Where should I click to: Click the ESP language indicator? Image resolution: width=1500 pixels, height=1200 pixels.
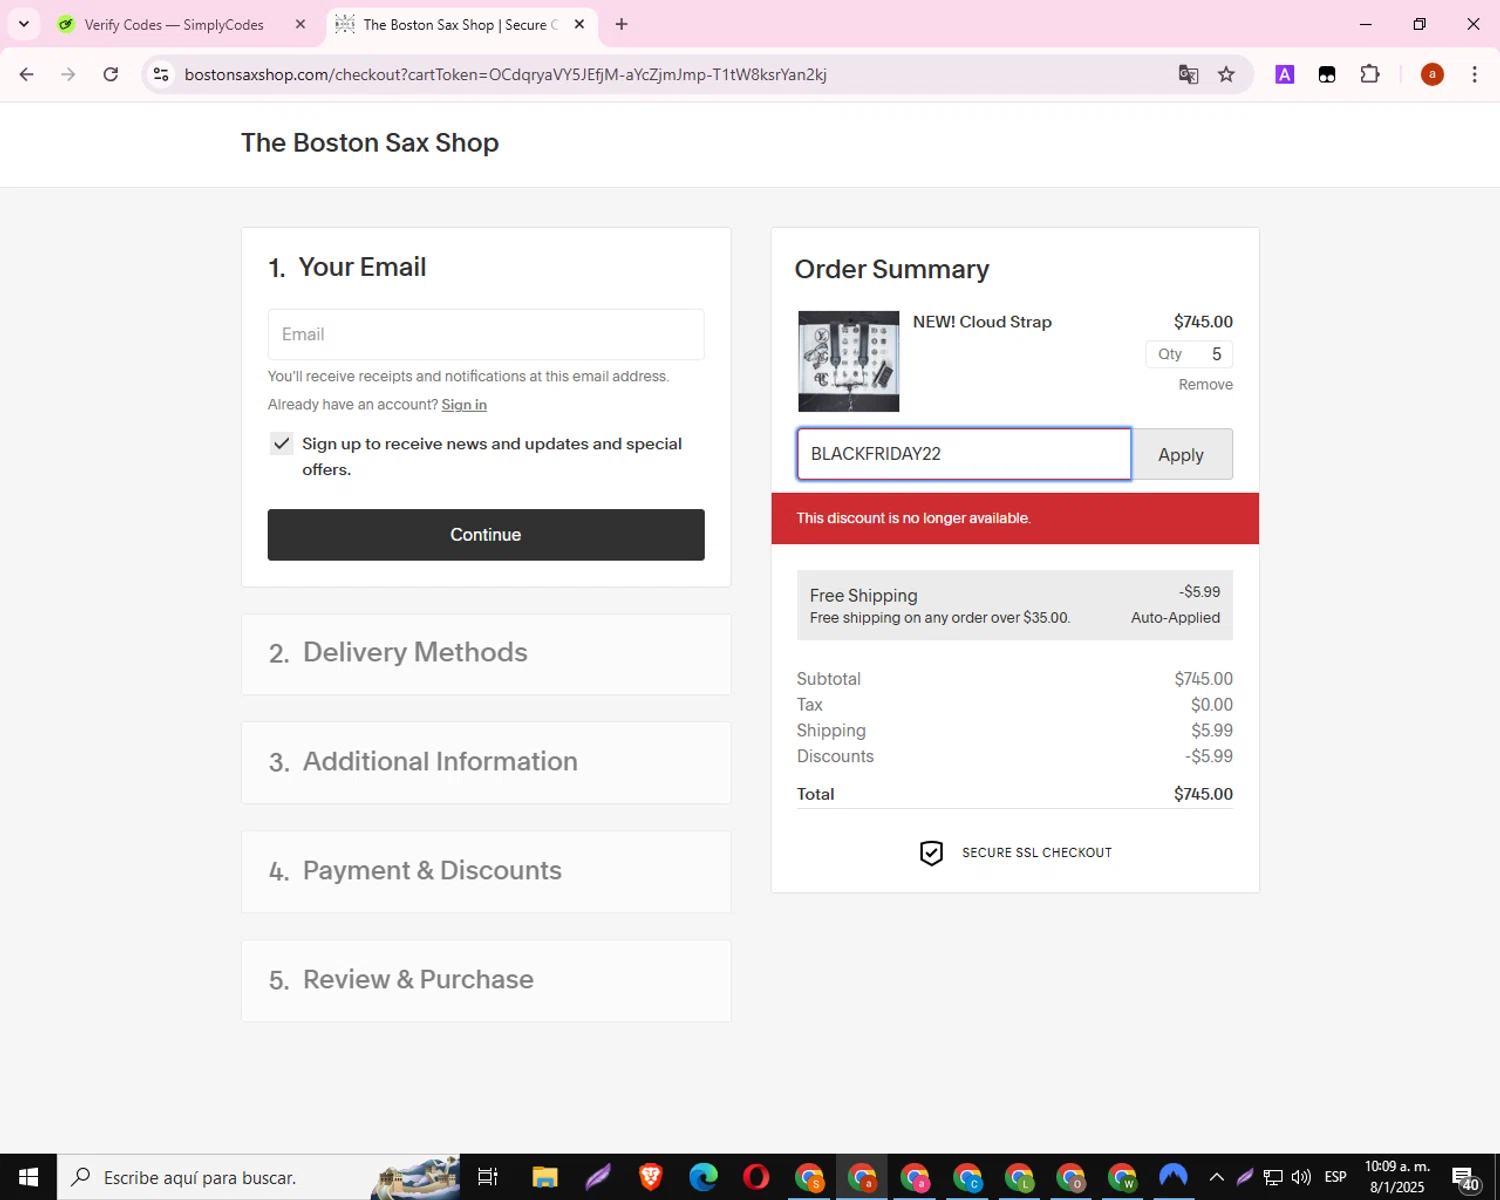[x=1335, y=1177]
